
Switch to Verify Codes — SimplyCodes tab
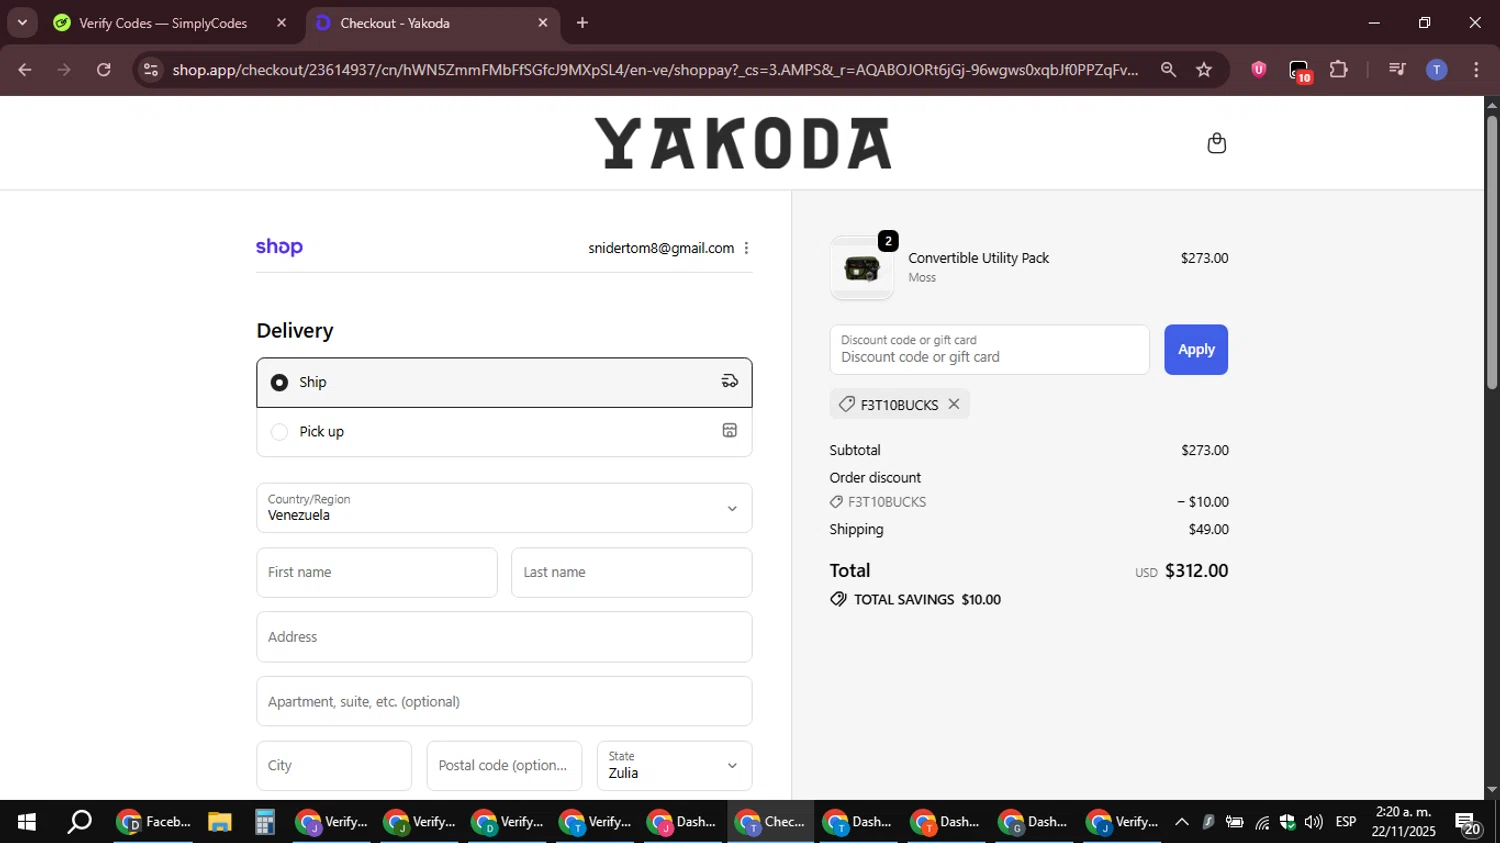163,23
